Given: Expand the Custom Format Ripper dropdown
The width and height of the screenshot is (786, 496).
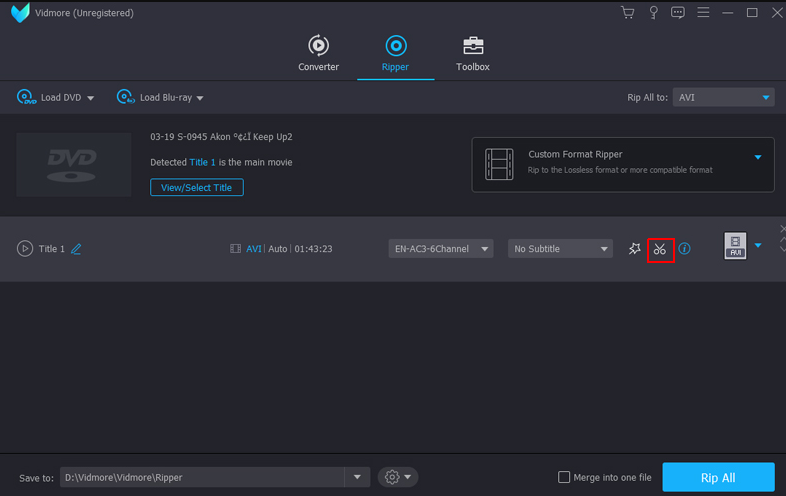Looking at the screenshot, I should point(757,157).
